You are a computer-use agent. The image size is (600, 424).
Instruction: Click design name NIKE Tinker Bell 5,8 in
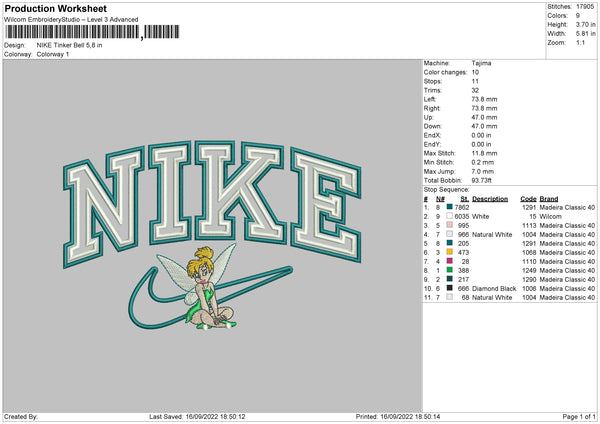(x=69, y=45)
